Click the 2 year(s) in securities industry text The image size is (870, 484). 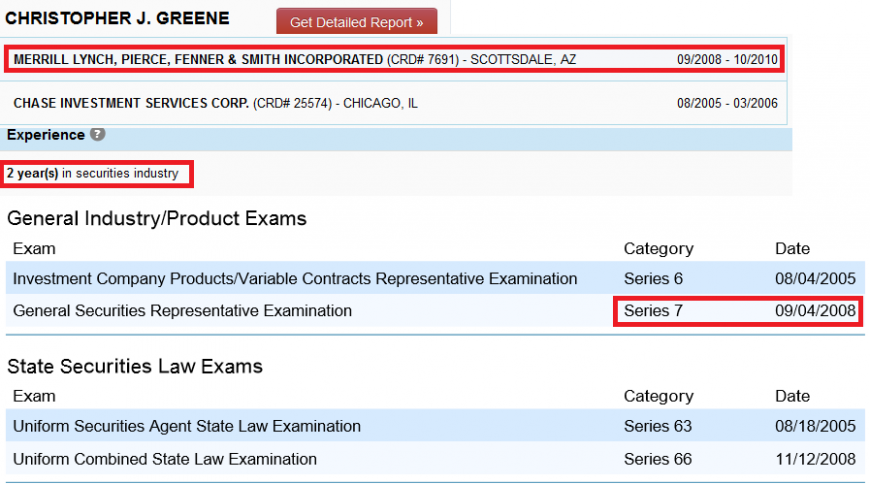click(x=93, y=173)
